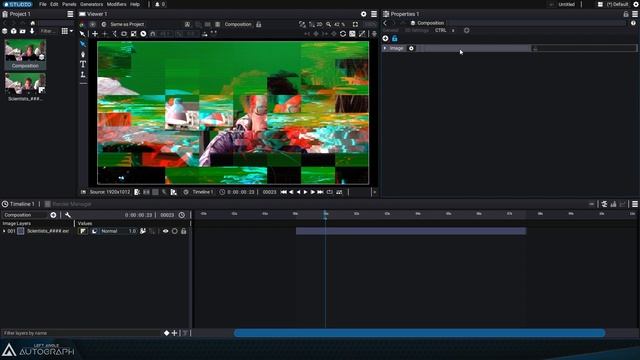Click the import download arrow icon in Project panel
The height and width of the screenshot is (360, 640).
[x=32, y=31]
